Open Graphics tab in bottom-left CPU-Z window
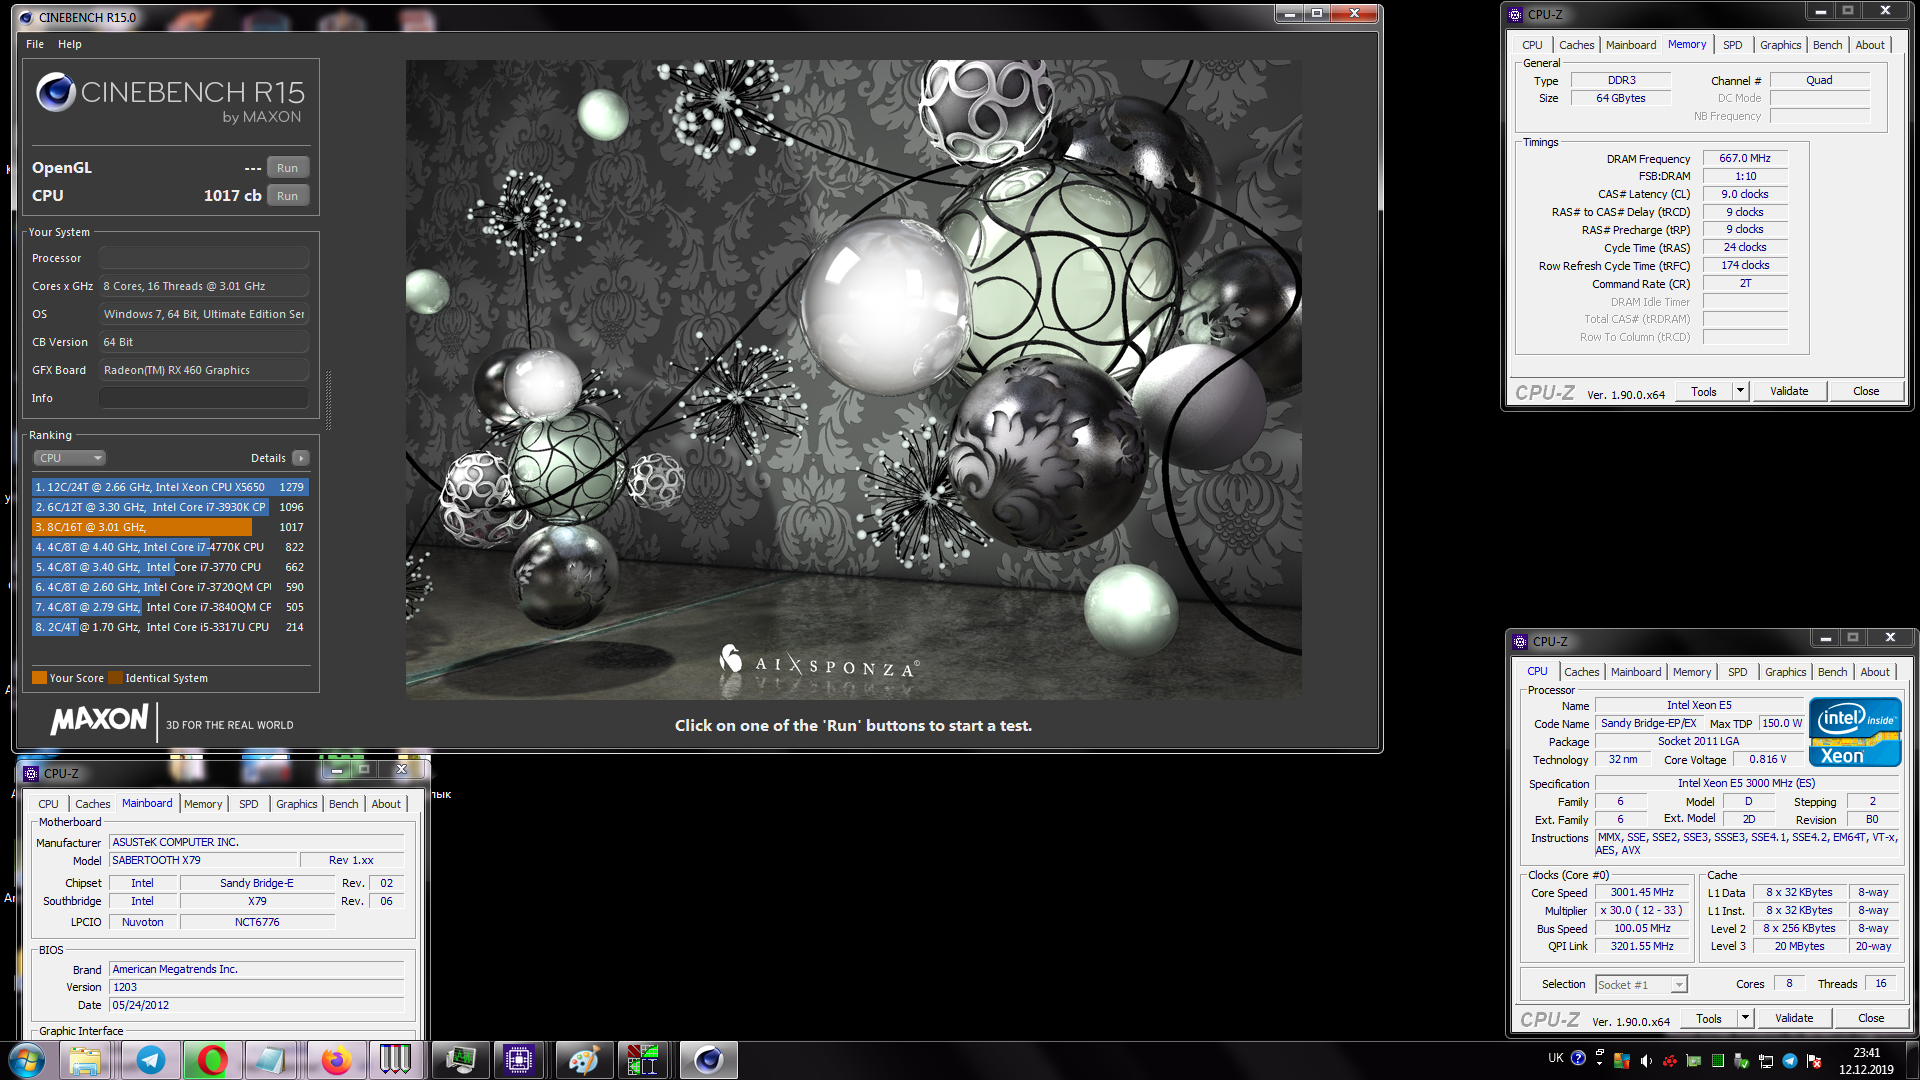This screenshot has height=1080, width=1920. tap(297, 804)
